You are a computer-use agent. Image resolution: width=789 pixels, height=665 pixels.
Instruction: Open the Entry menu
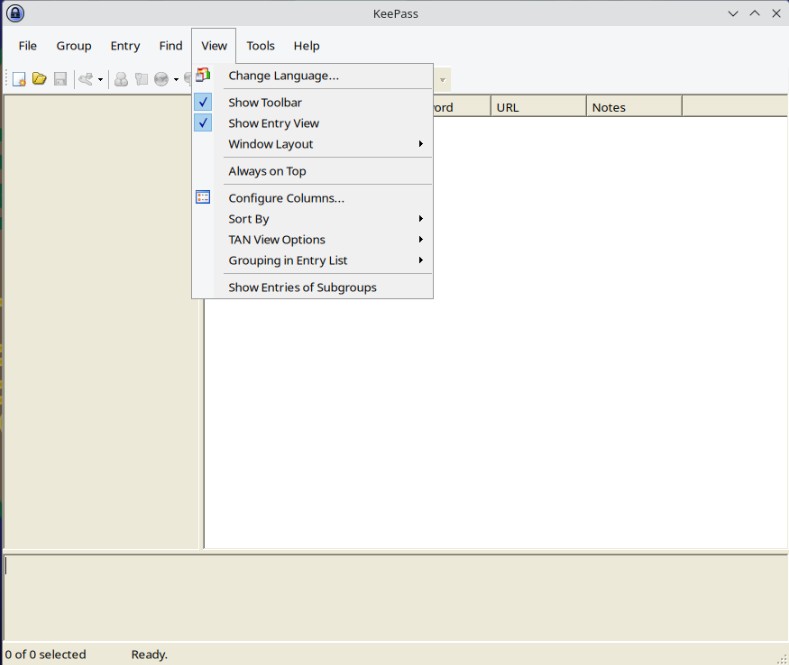tap(125, 46)
